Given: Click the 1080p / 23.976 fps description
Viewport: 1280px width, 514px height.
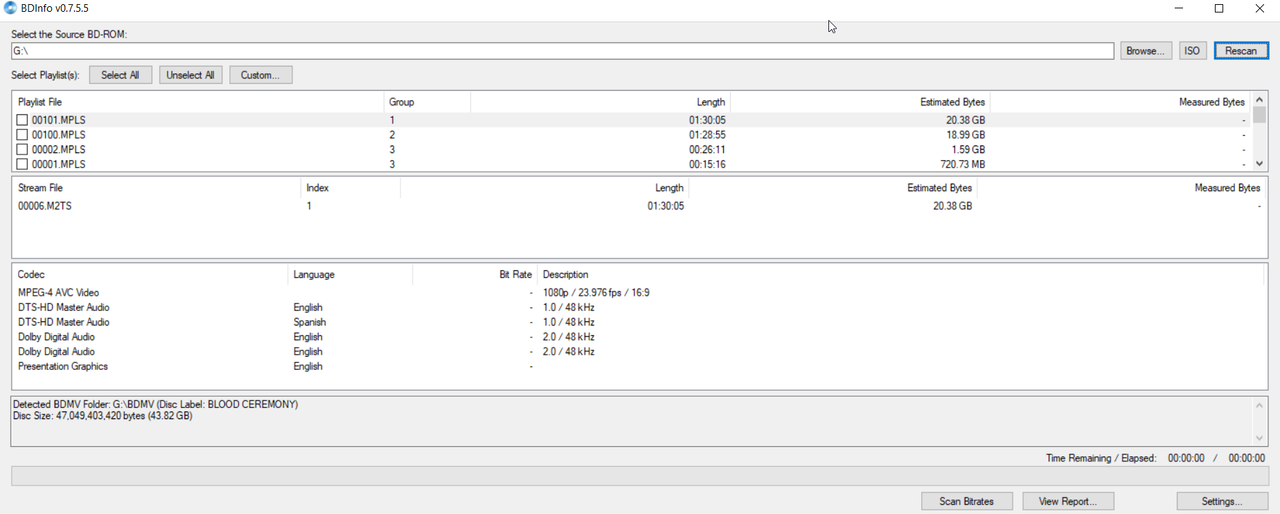Looking at the screenshot, I should click(x=596, y=293).
